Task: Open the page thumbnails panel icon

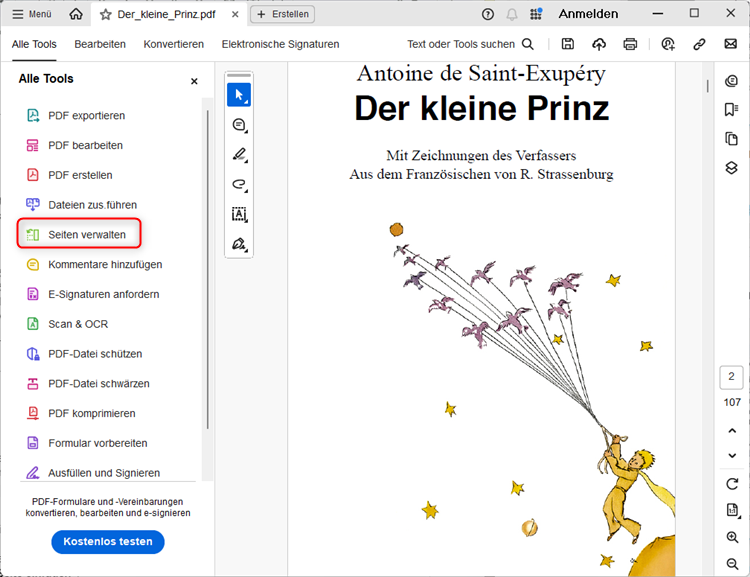Action: 731,139
